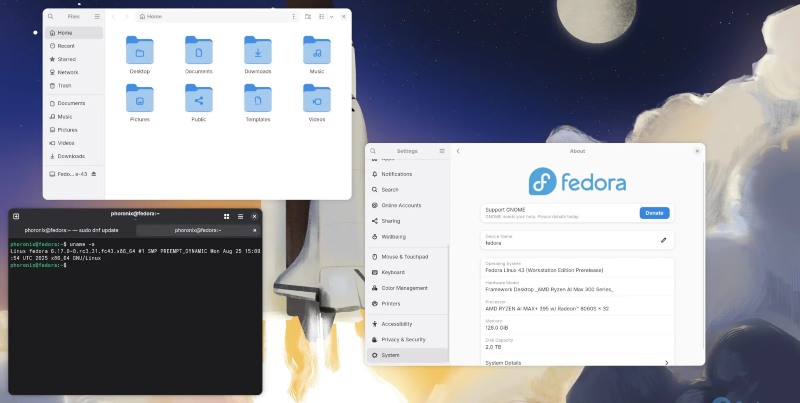The height and width of the screenshot is (403, 800).
Task: Open the Files path bar options menu
Action: coord(293,16)
